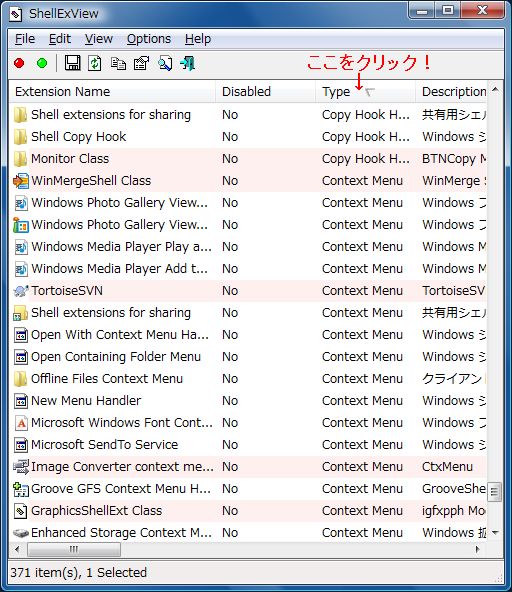This screenshot has height=592, width=512.
Task: Click the red Disable Selected Items button
Action: point(19,63)
